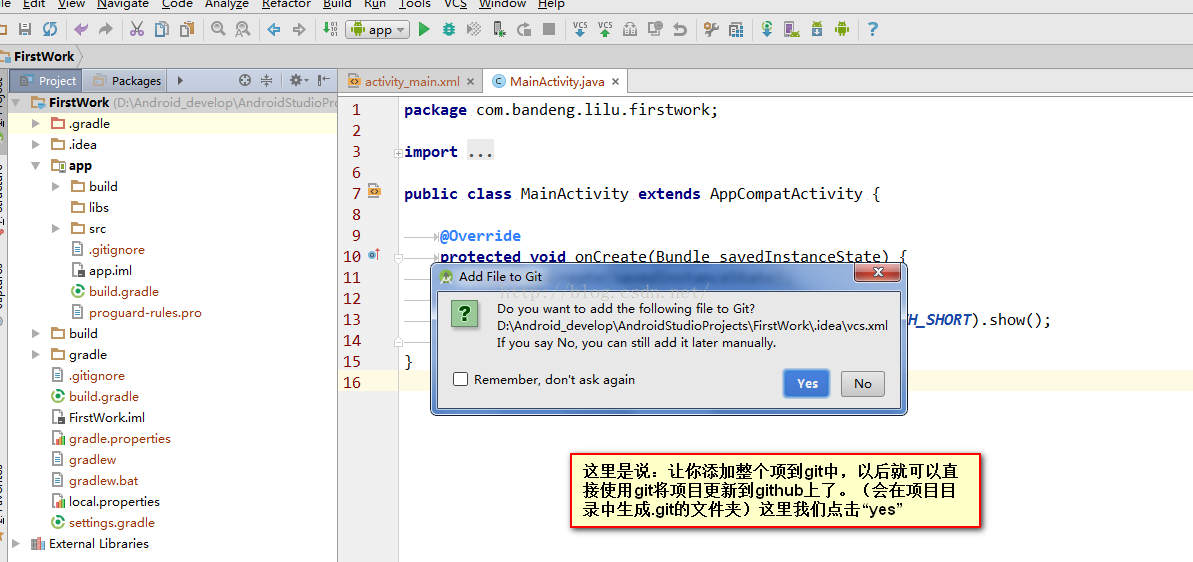Click No in Add File to Git dialog
The width and height of the screenshot is (1193, 562).
pyautogui.click(x=862, y=384)
